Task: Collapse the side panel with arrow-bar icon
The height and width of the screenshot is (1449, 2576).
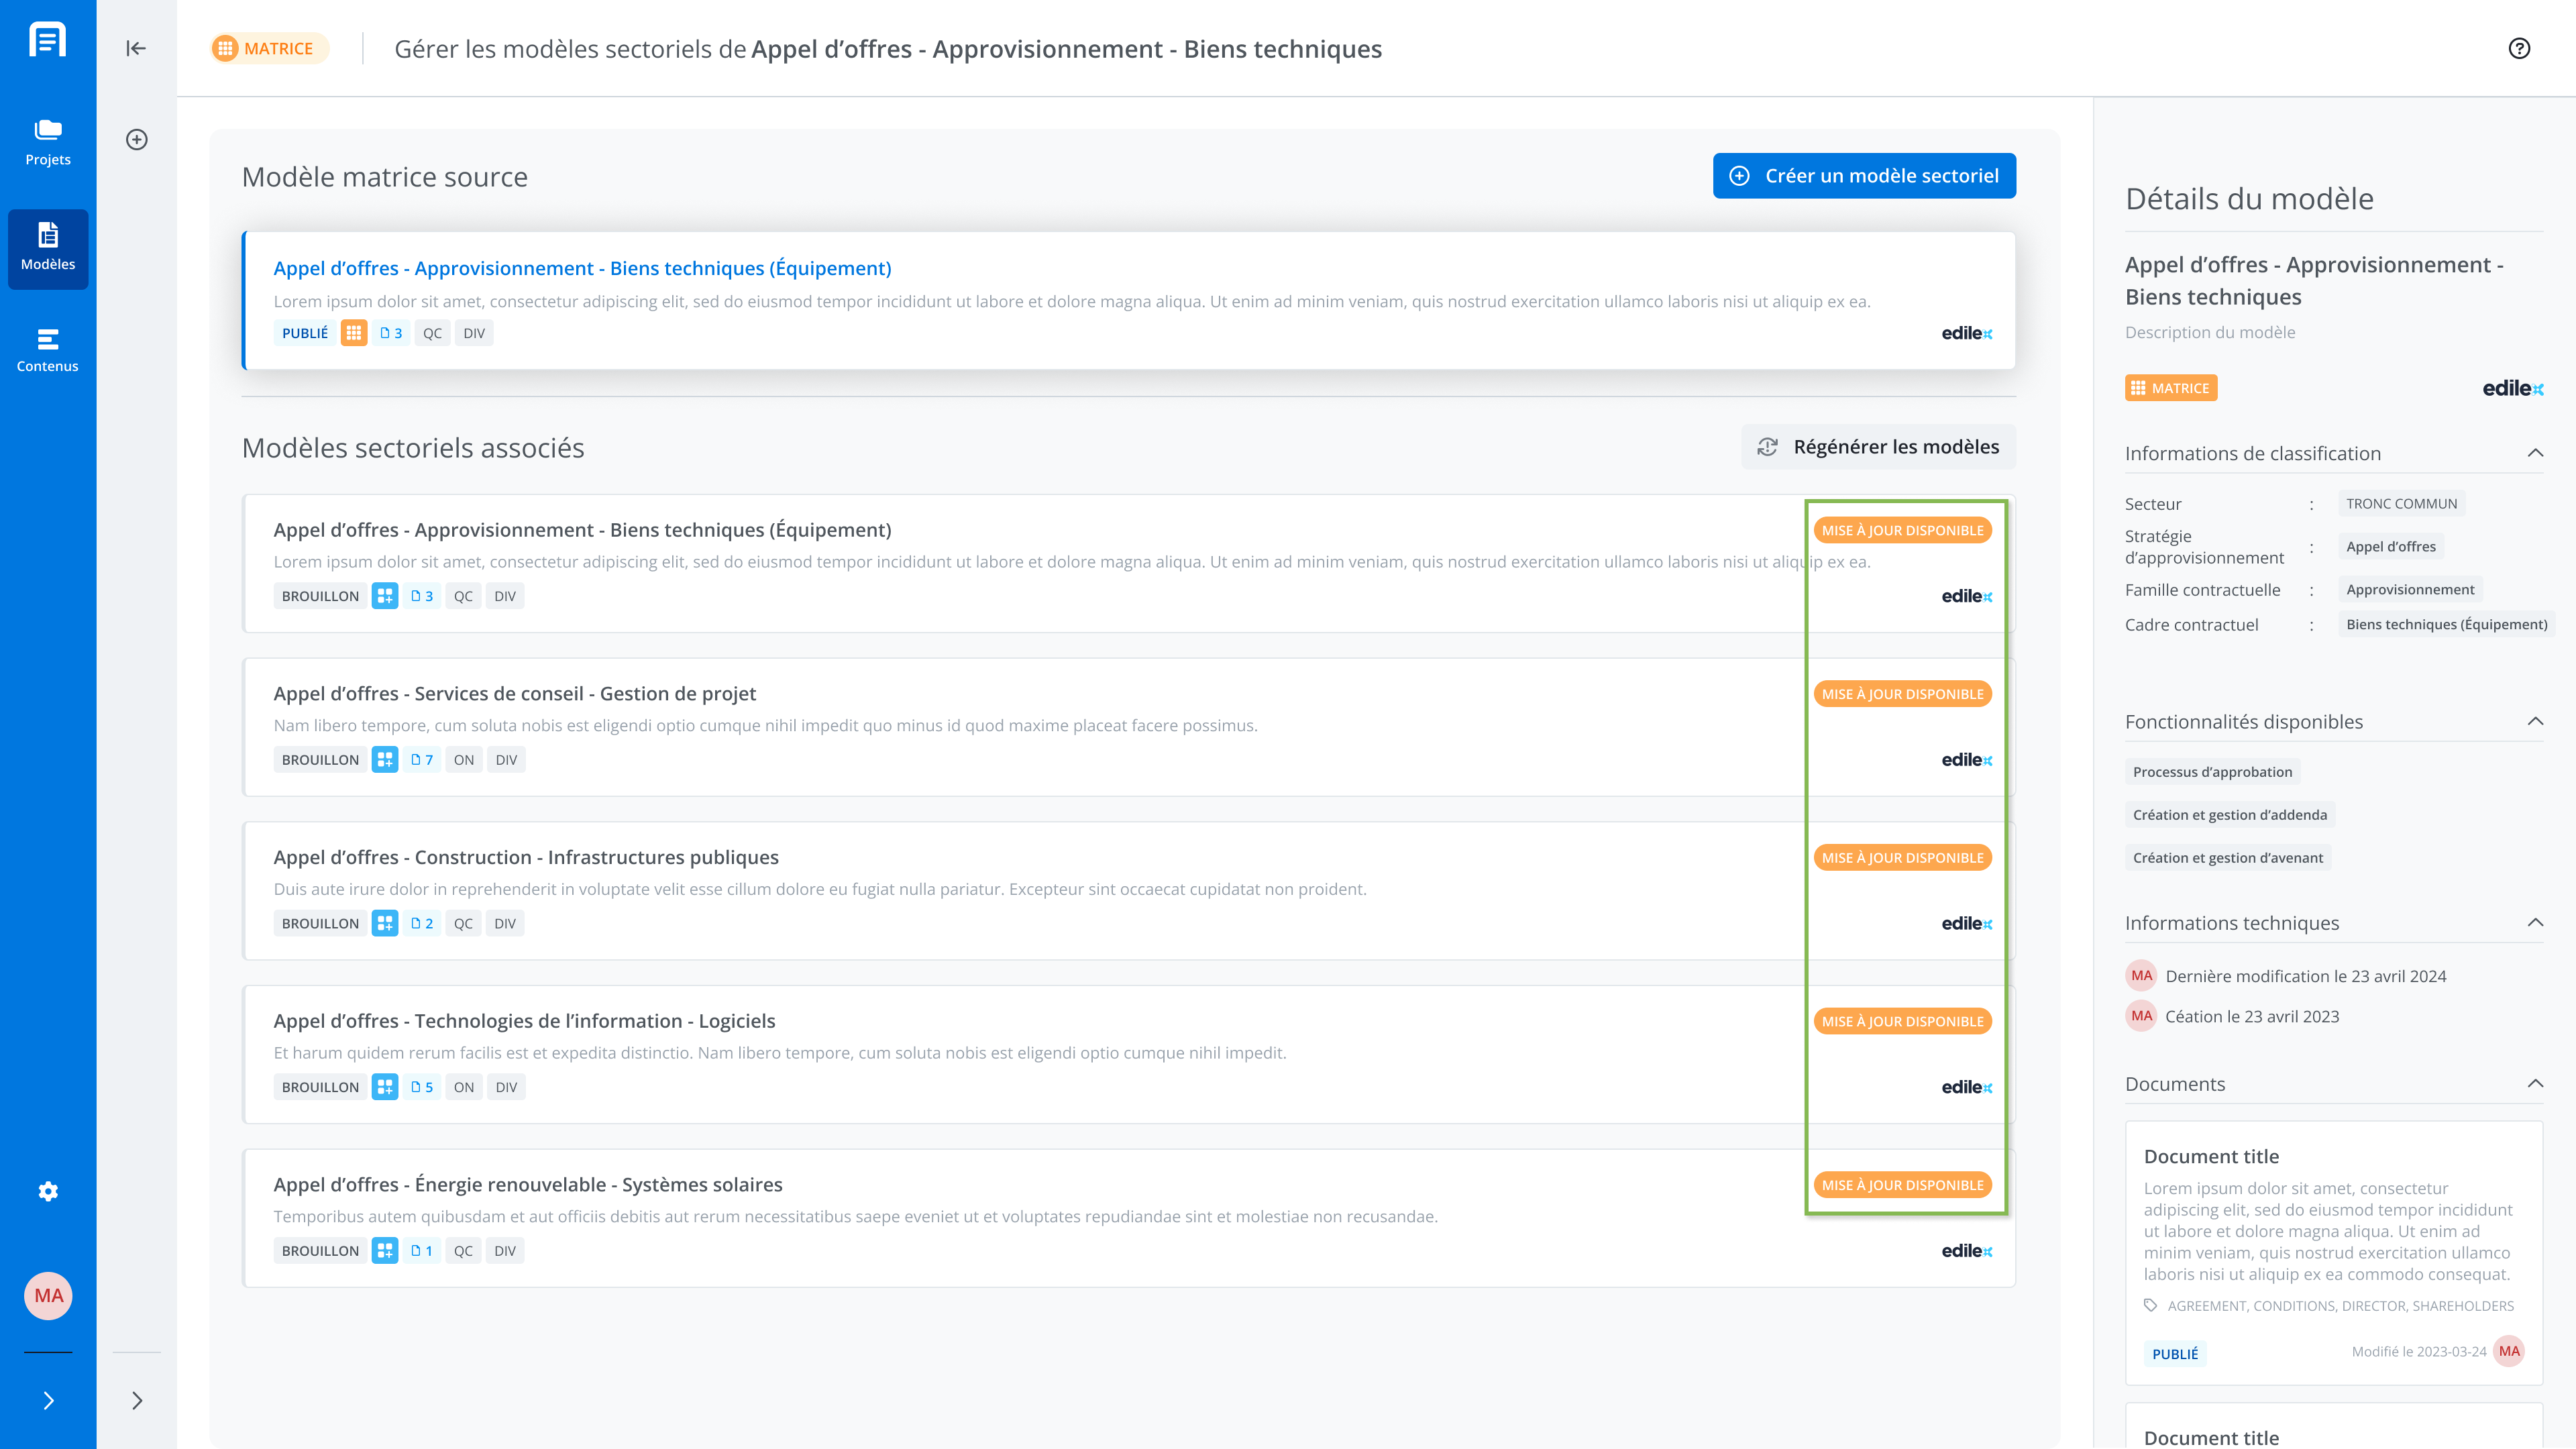Action: point(136,48)
